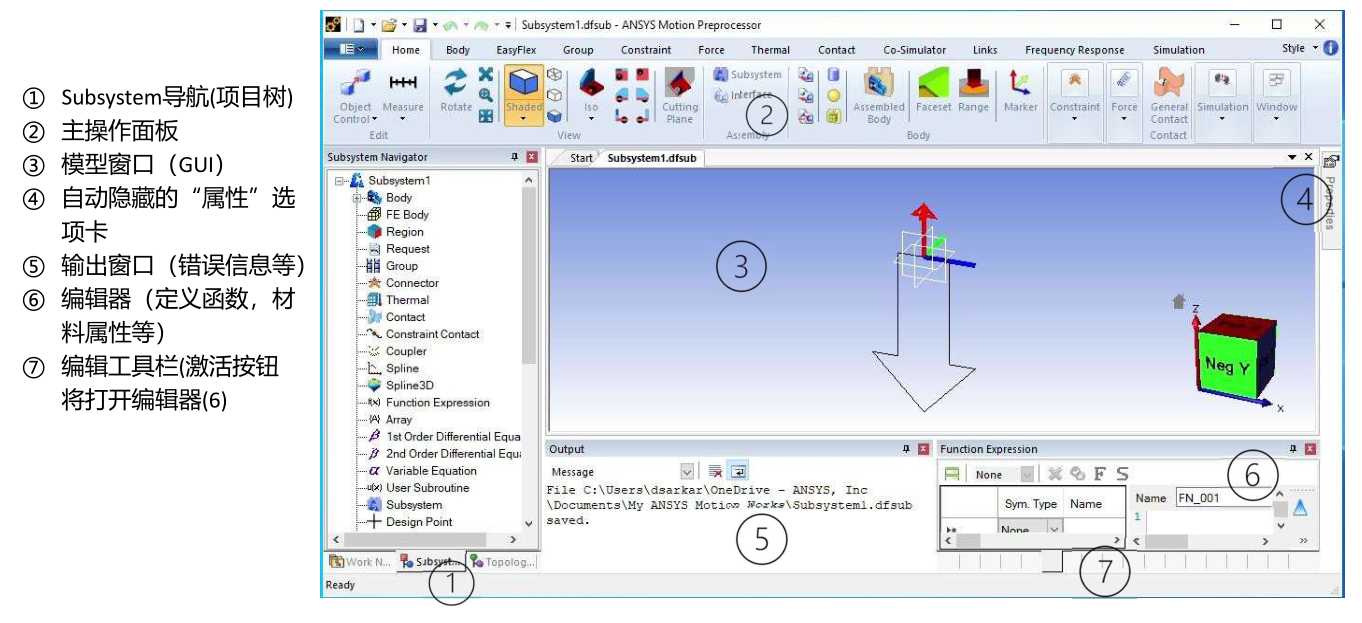Open the Cutting Plane tool
This screenshot has width=1362, height=623.
point(680,96)
